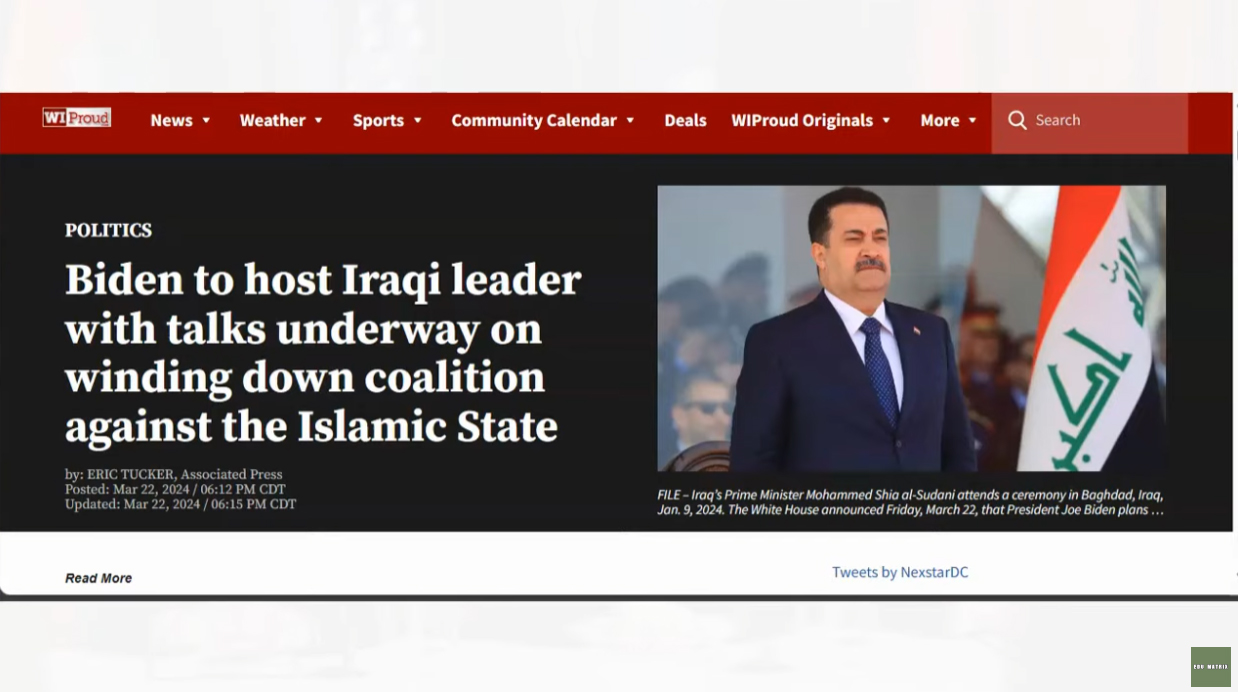Expand the More dropdown arrow
Screen dimensions: 1238x692
point(972,120)
